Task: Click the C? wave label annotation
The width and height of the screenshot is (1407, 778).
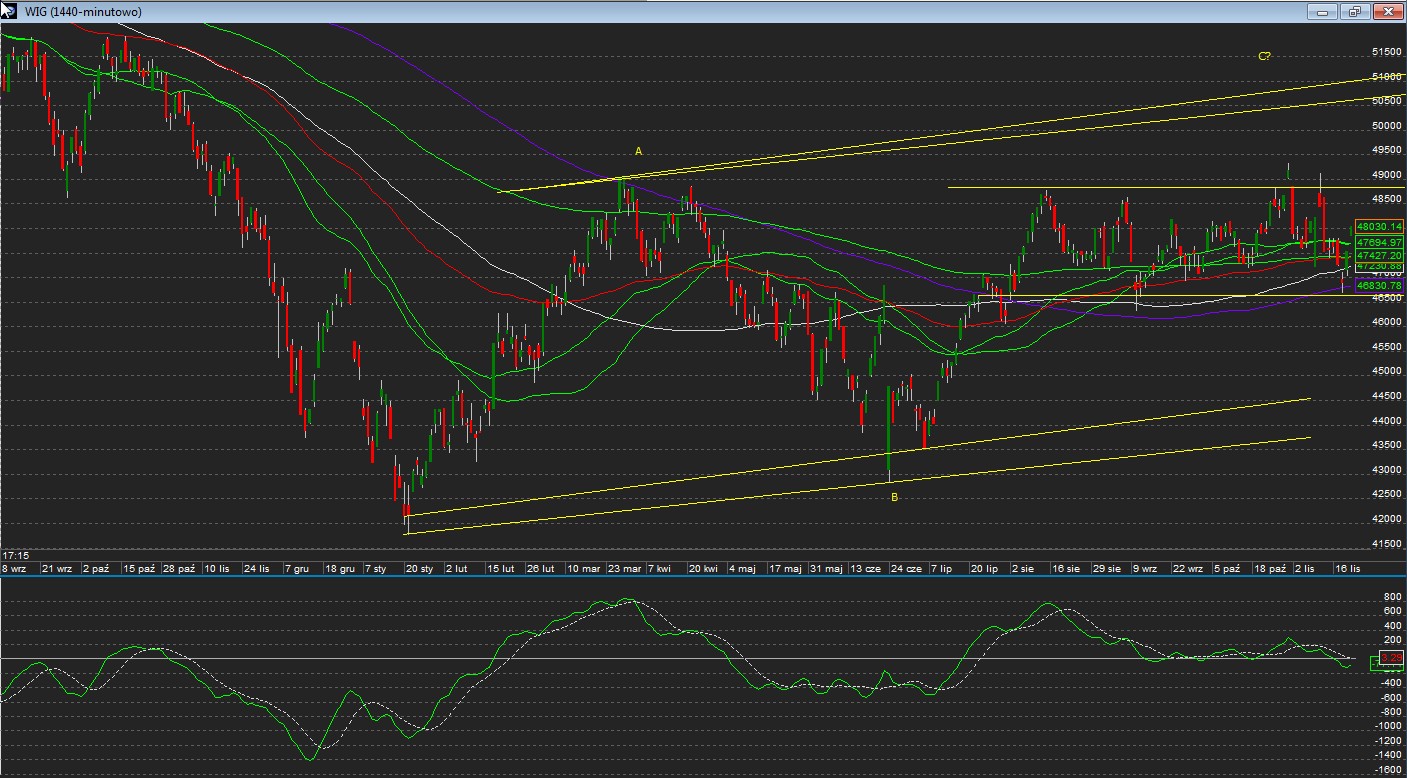Action: coord(1264,57)
